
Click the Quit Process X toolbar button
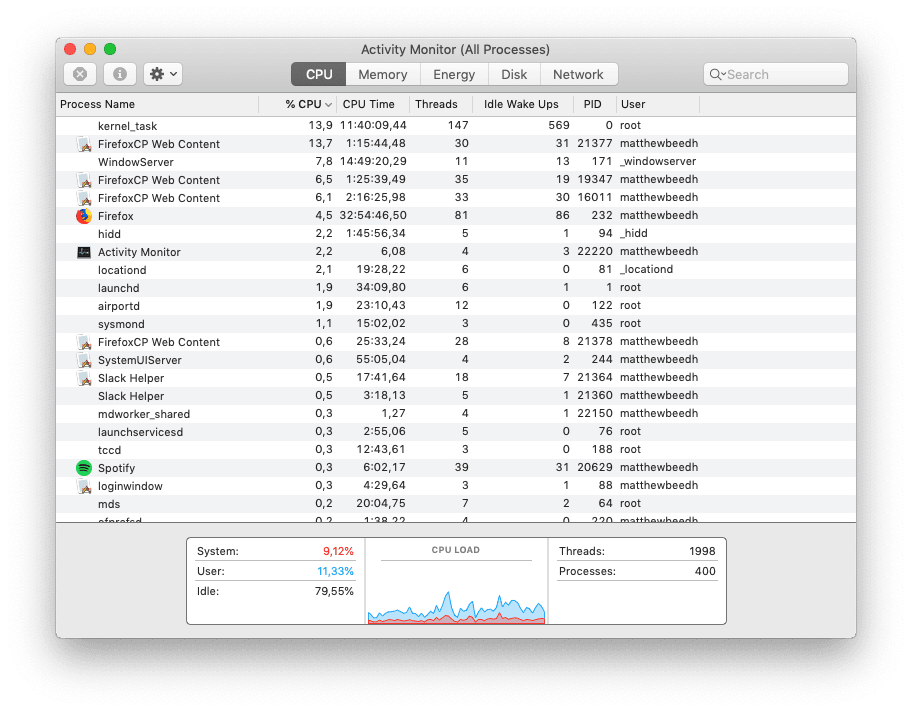(80, 74)
